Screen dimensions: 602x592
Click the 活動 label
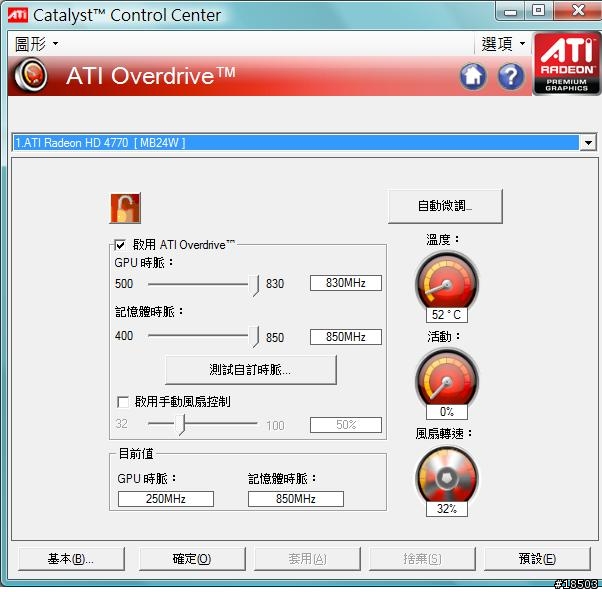click(x=443, y=337)
